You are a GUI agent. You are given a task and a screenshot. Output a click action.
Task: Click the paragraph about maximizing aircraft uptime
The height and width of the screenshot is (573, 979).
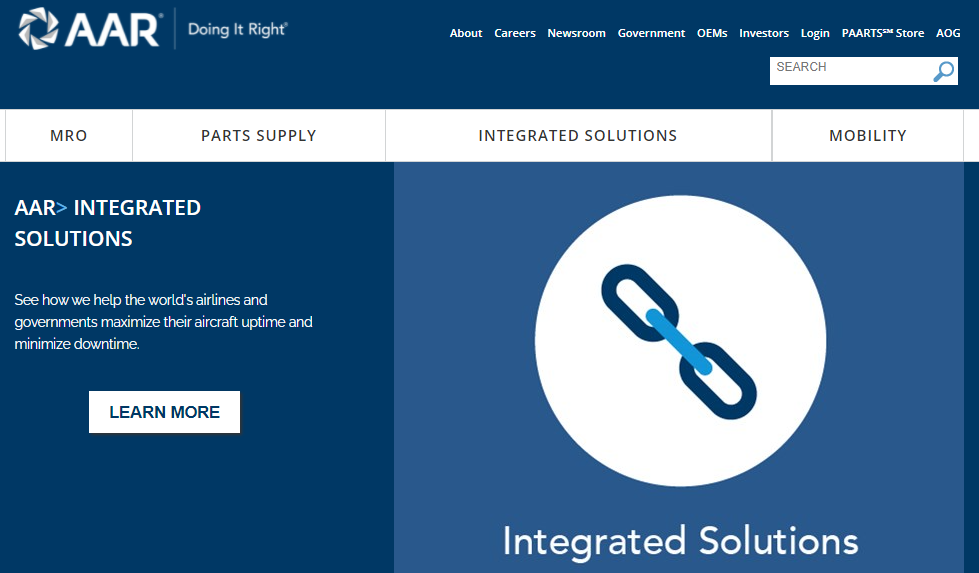[x=163, y=322]
